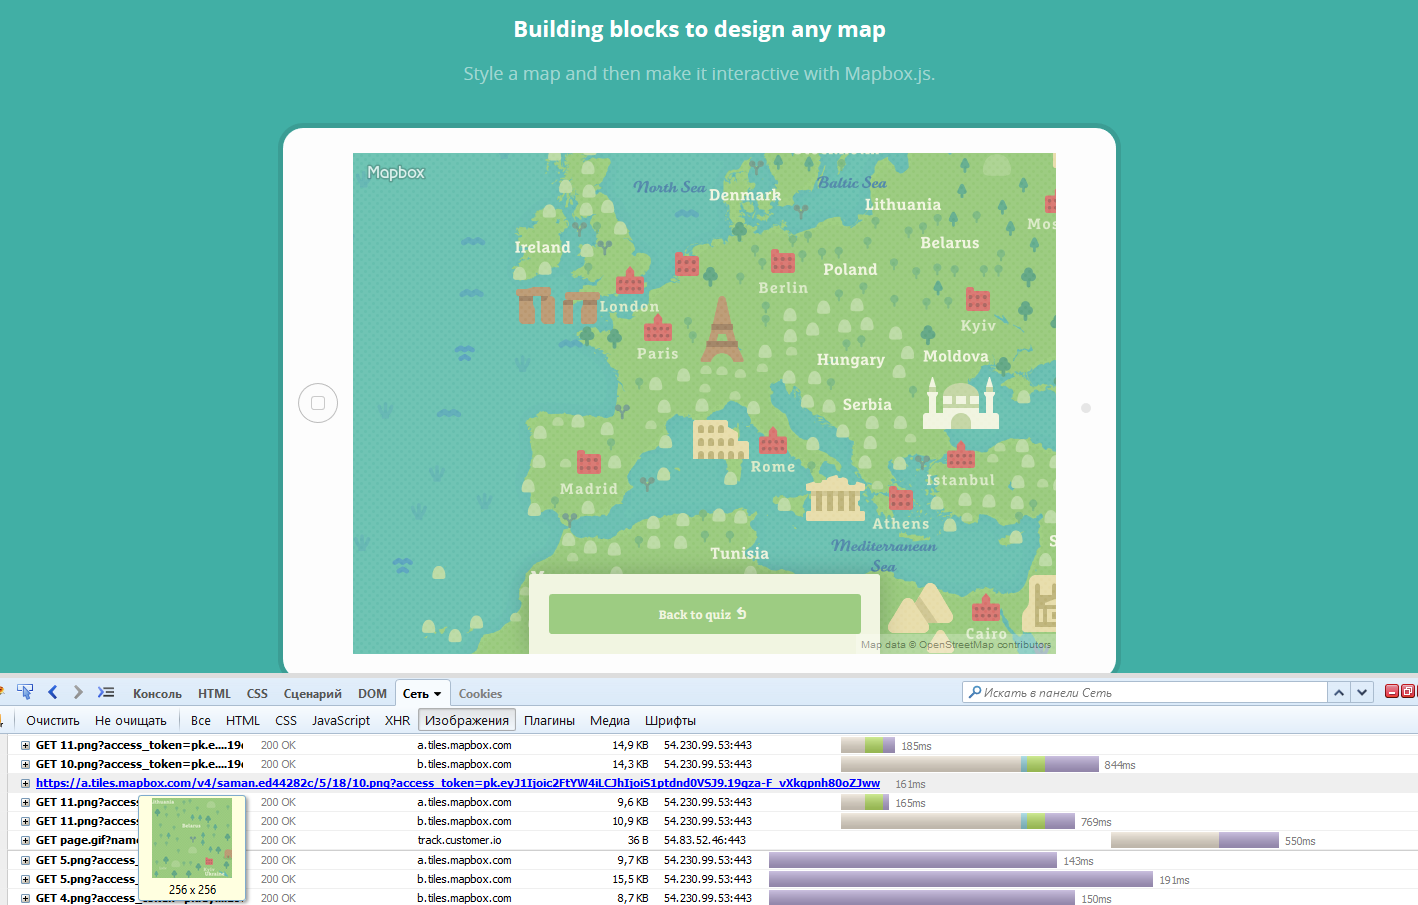Activate the Firebug element inspect icon
The height and width of the screenshot is (905, 1418).
coord(25,692)
